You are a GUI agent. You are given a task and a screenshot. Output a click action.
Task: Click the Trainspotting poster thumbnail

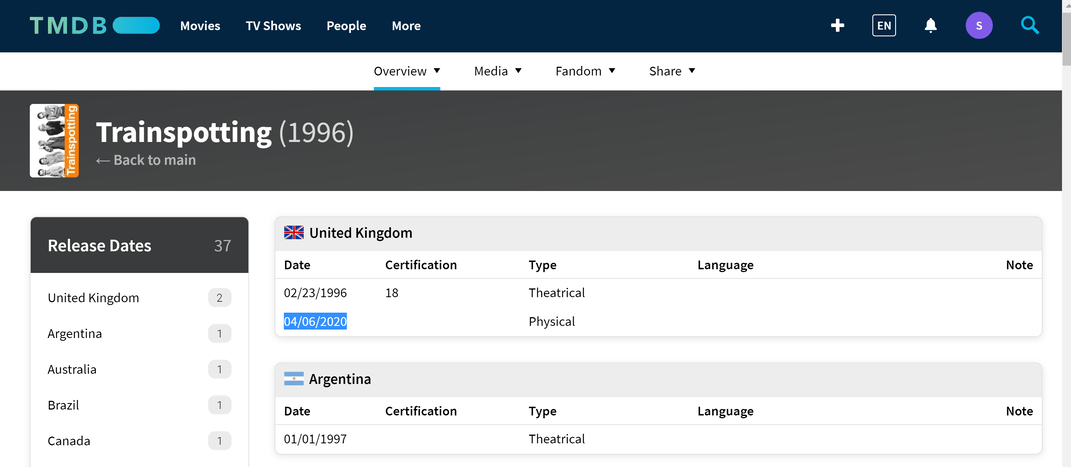tap(54, 141)
